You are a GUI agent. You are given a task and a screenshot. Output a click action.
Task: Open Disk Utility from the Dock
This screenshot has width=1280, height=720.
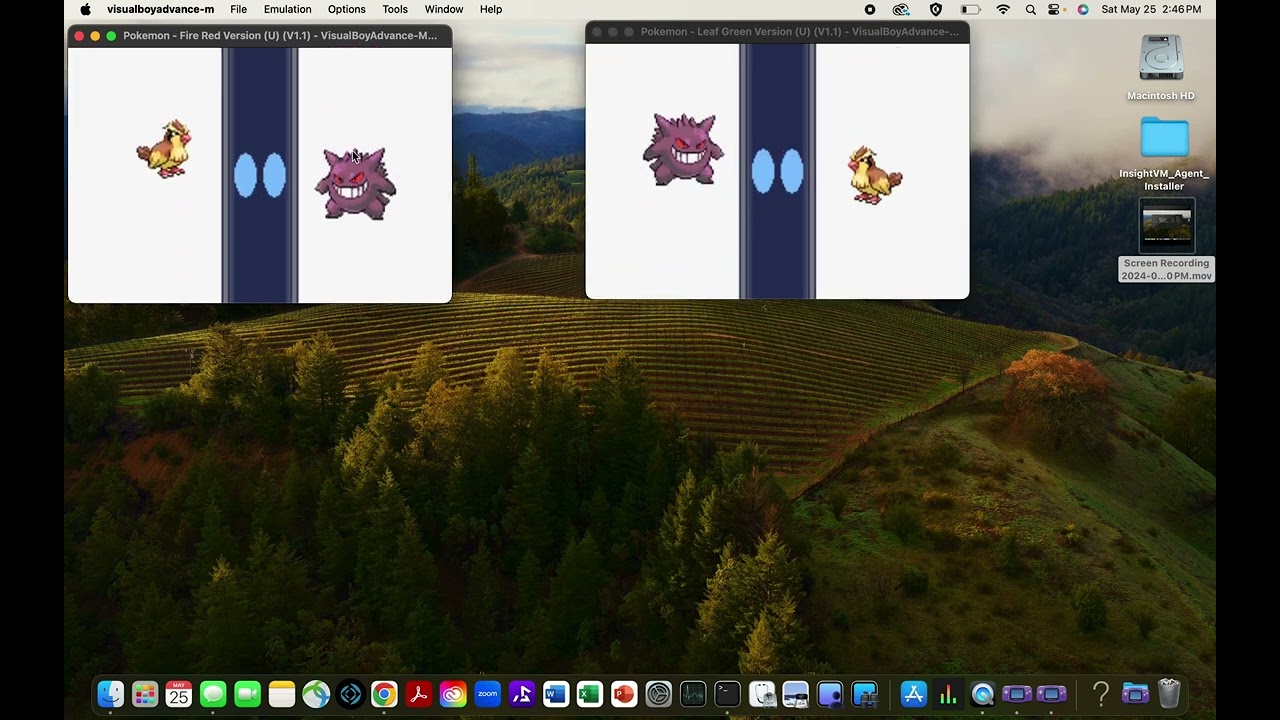click(x=762, y=694)
